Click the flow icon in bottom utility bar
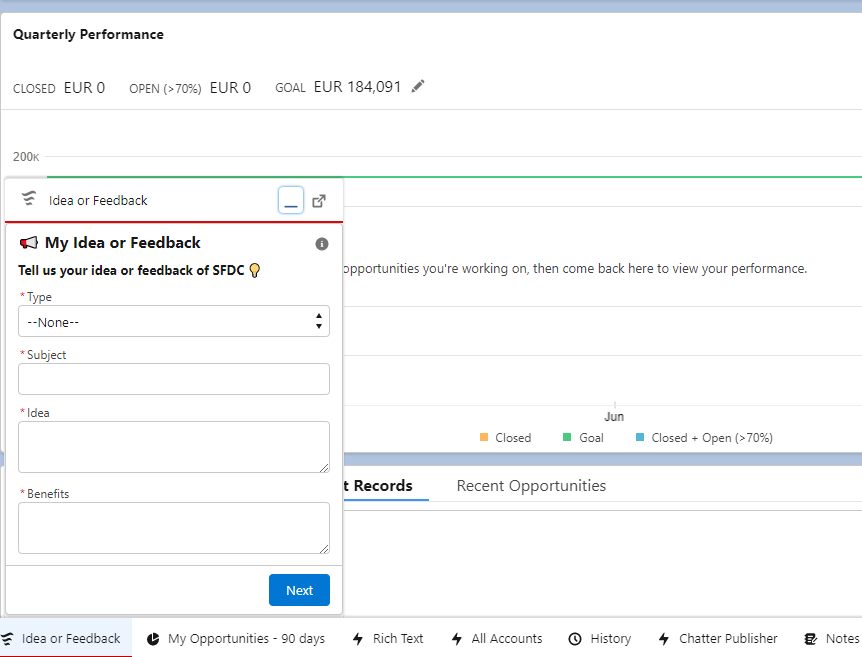Screen dimensions: 862x657 point(7,639)
